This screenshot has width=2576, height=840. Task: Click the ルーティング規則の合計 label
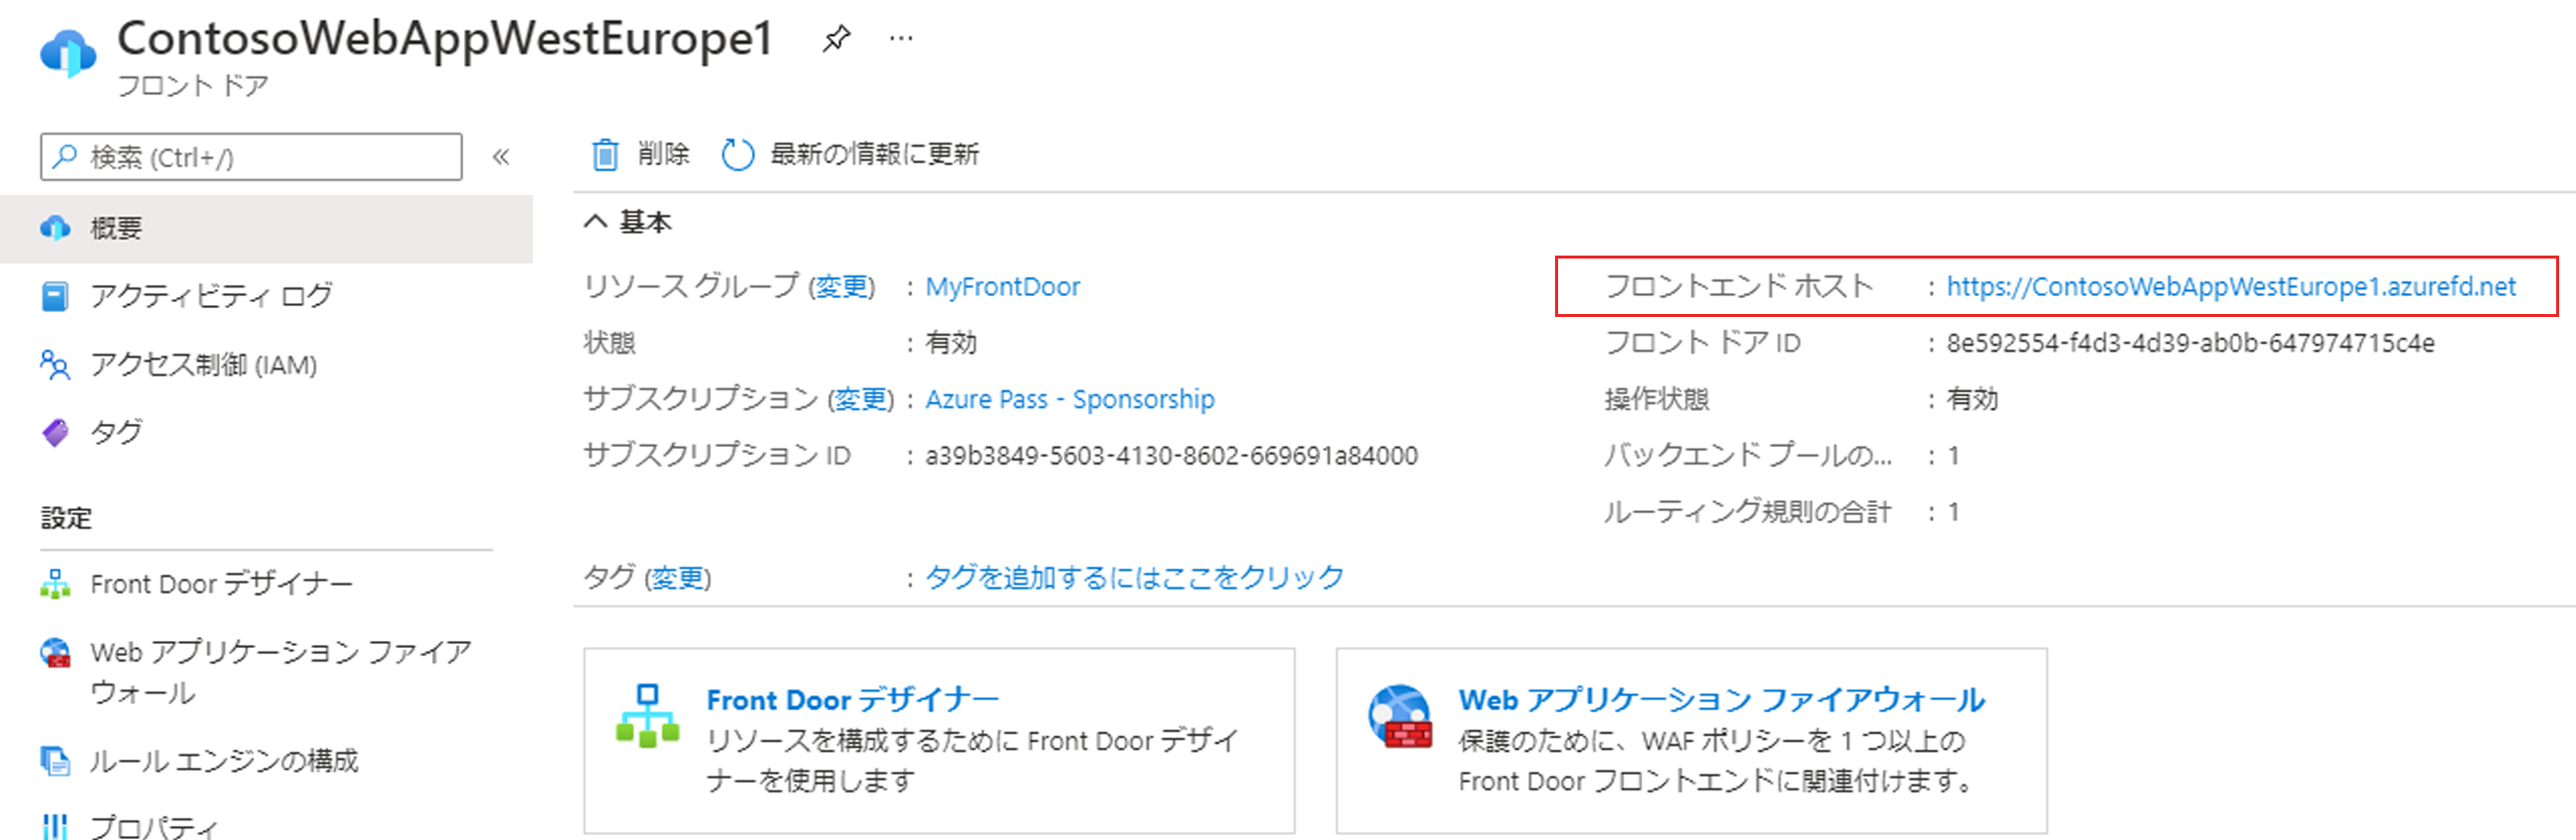1748,513
